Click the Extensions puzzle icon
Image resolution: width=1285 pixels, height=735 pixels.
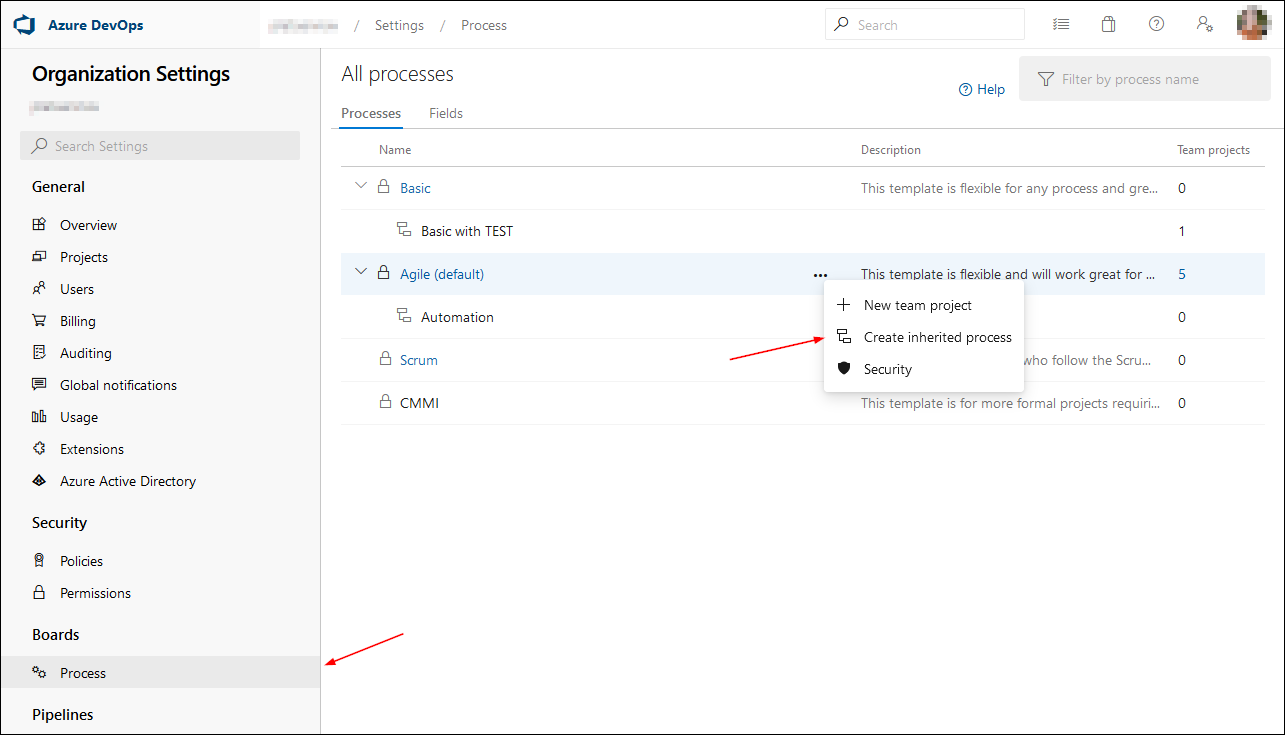tap(39, 449)
